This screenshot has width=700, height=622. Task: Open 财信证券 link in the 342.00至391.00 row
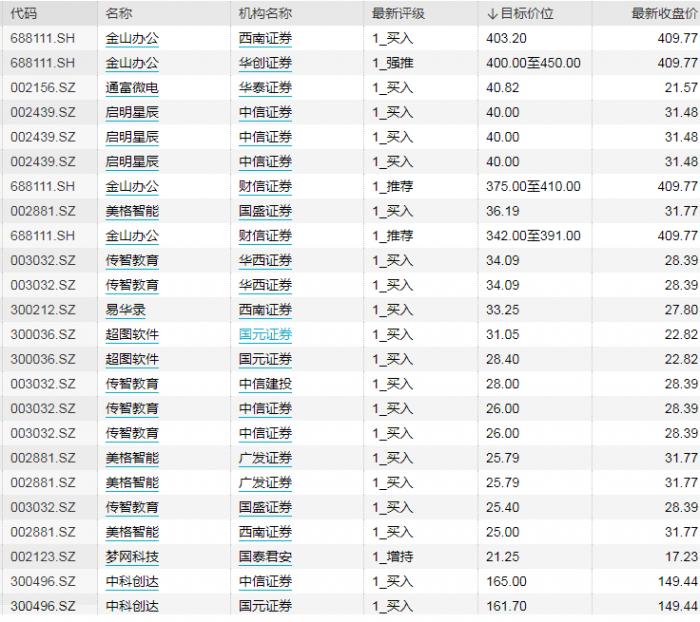pos(265,236)
